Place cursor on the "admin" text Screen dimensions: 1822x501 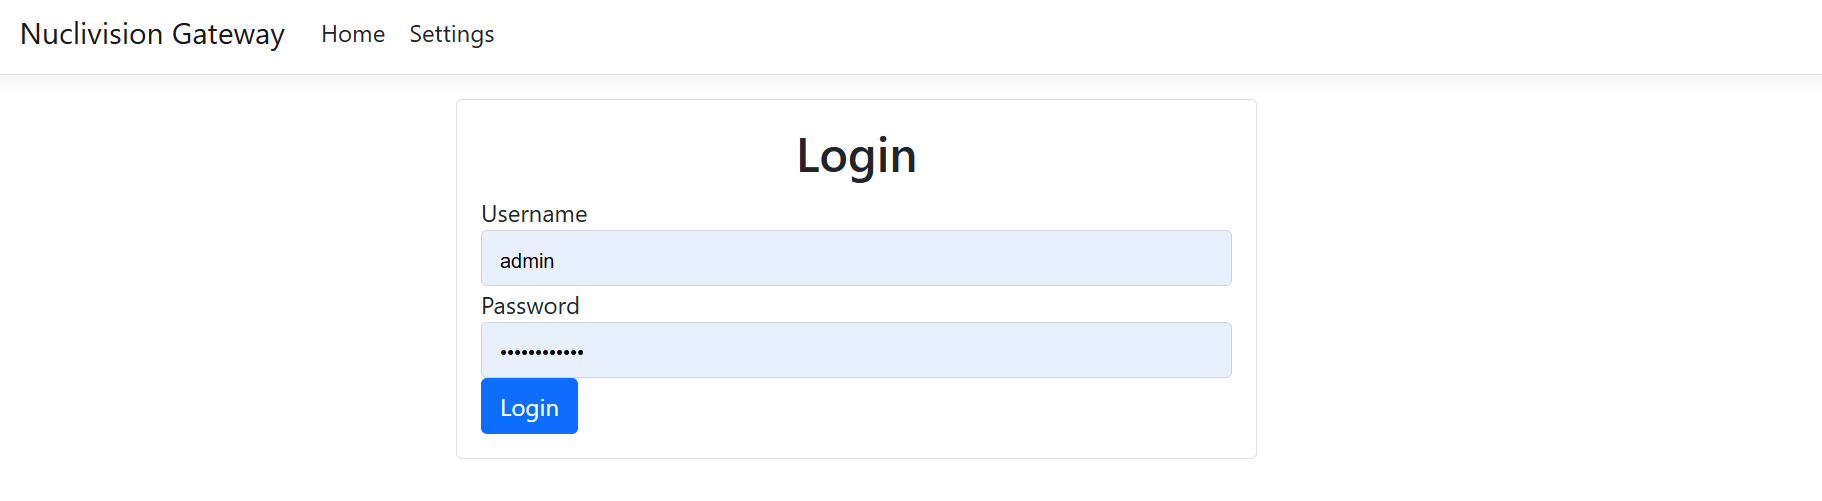point(527,261)
